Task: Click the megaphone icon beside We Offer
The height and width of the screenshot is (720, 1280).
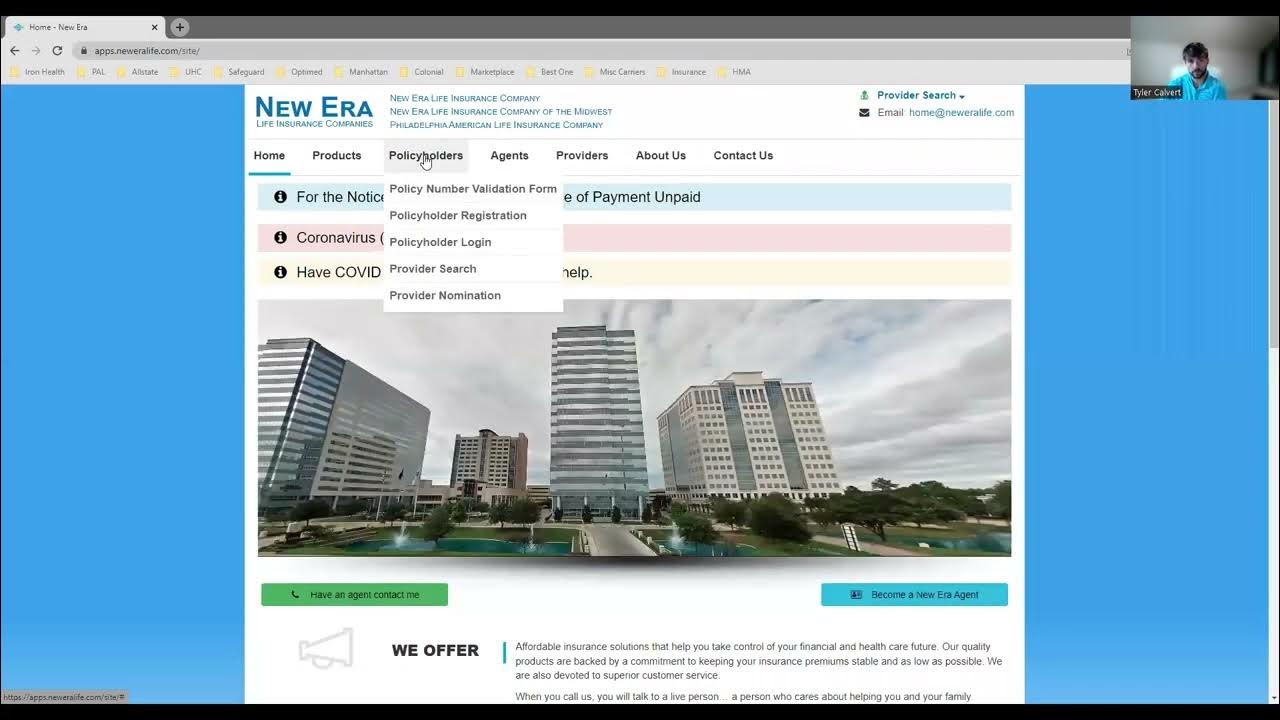Action: coord(326,649)
